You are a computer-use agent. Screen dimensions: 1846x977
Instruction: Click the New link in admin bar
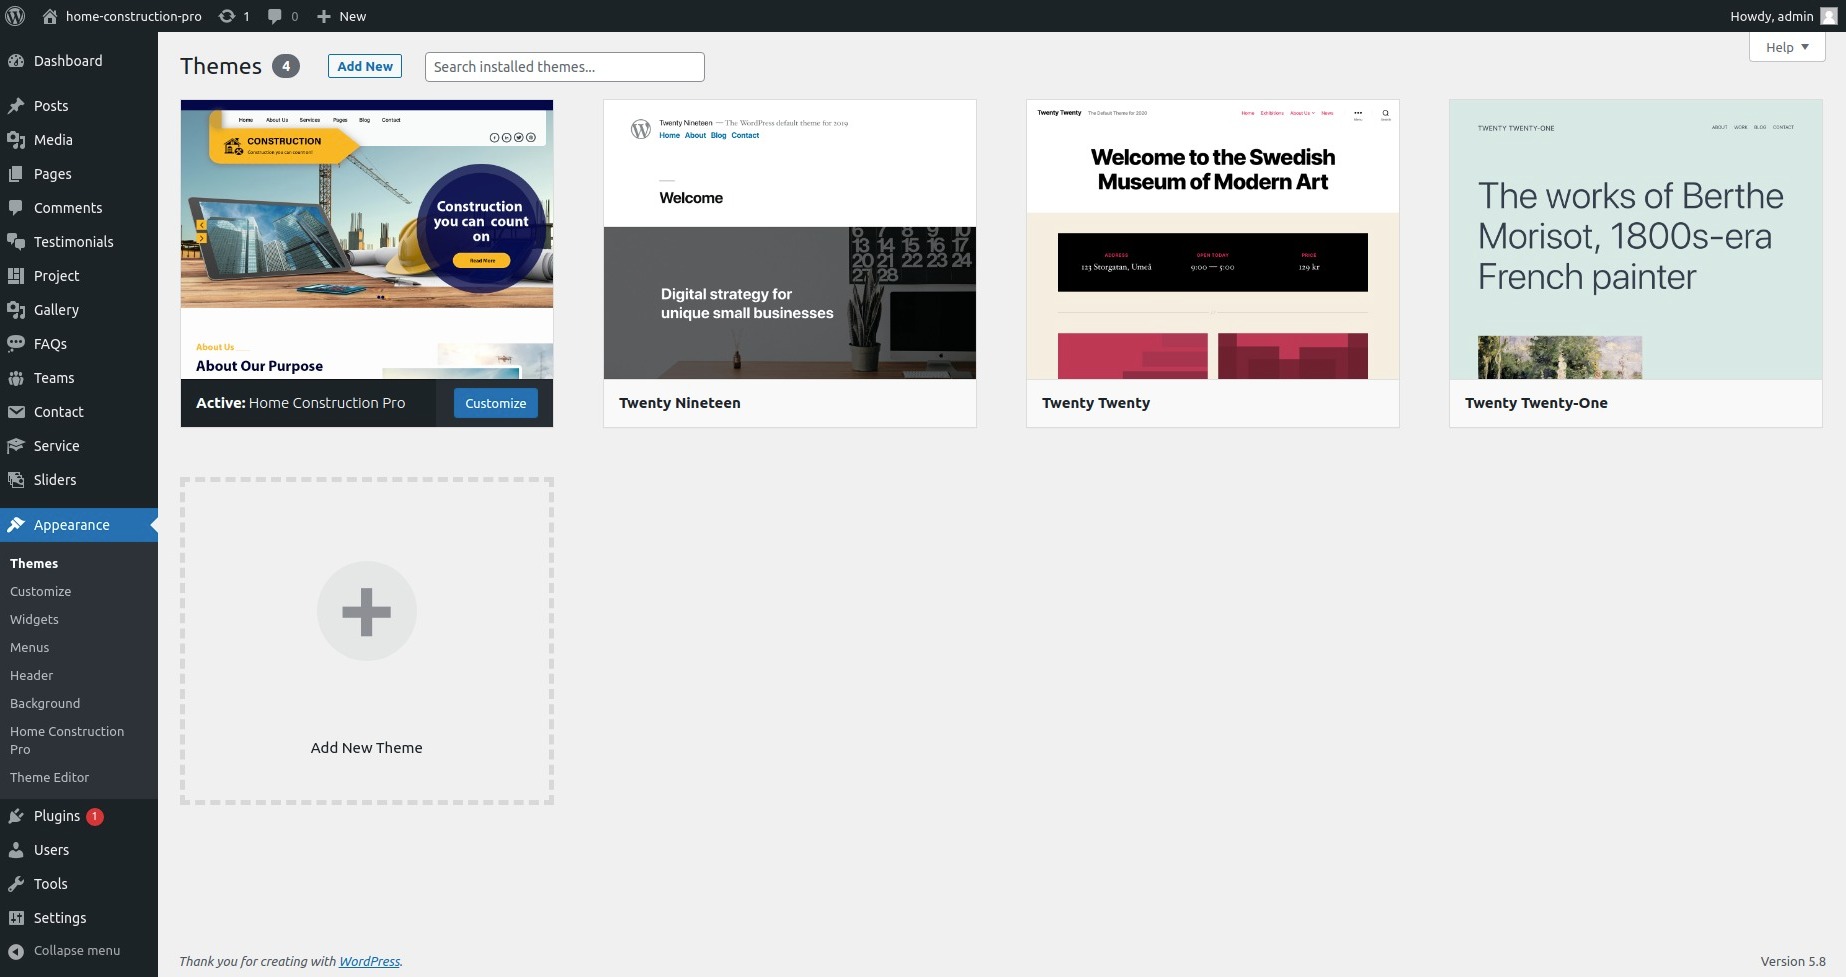(353, 16)
